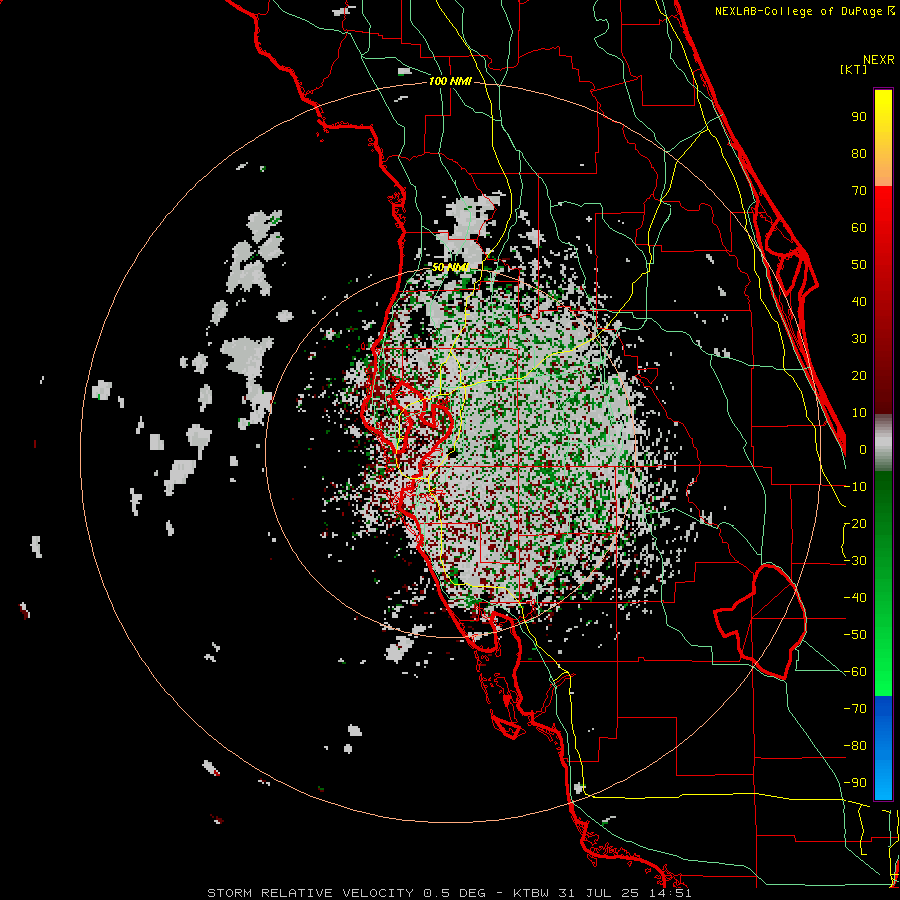Click the -90 value on velocity scale
Image resolution: width=900 pixels, height=900 pixels.
[x=855, y=783]
